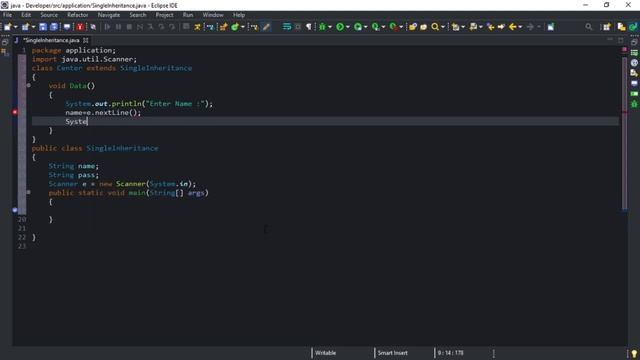The height and width of the screenshot is (360, 640).
Task: Click the Step Return icon
Action: pos(172,27)
